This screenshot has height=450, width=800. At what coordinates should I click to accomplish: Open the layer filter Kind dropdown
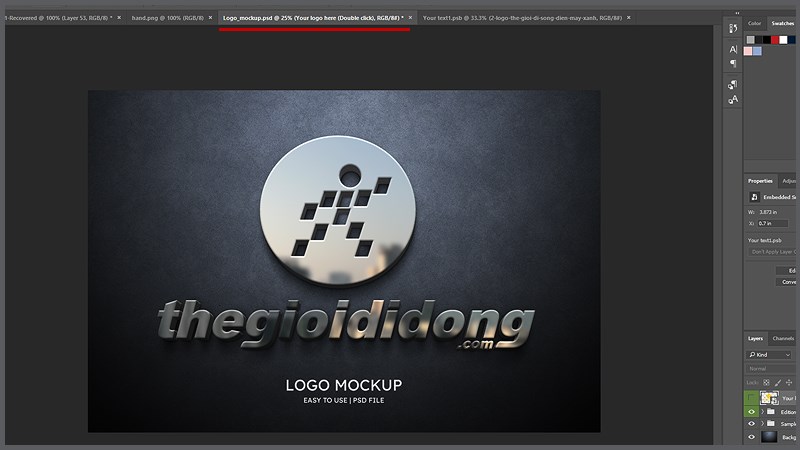[x=771, y=355]
